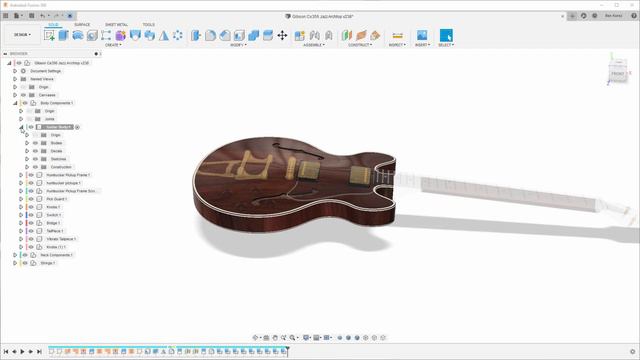Click the Pan hand navigation icon
The image size is (640, 360).
275,338
